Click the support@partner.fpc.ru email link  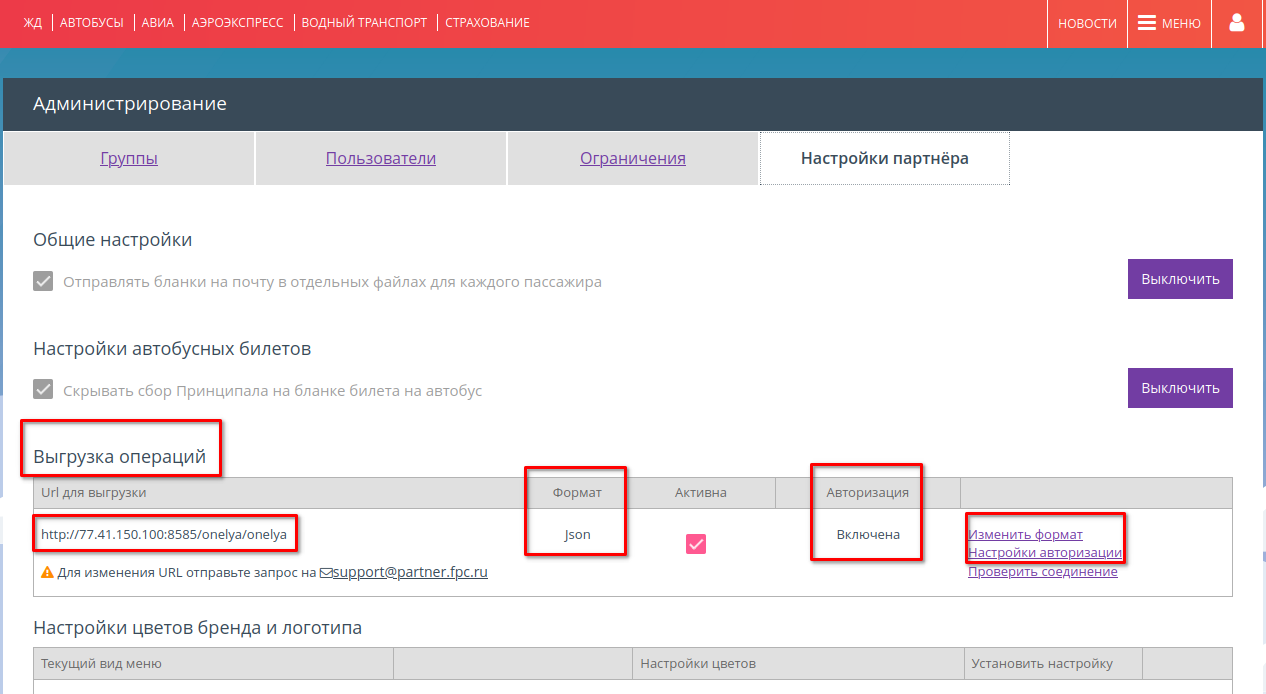click(x=410, y=573)
